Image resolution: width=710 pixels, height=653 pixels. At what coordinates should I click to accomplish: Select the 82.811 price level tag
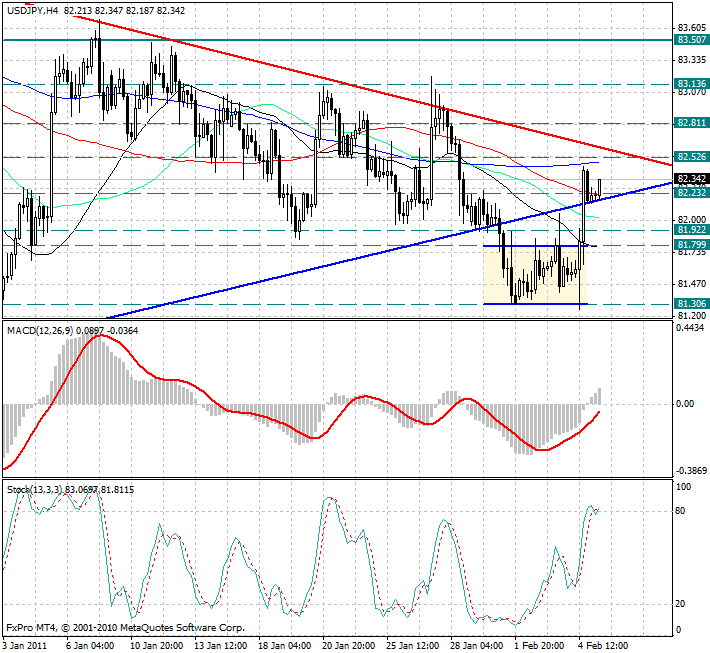[692, 122]
